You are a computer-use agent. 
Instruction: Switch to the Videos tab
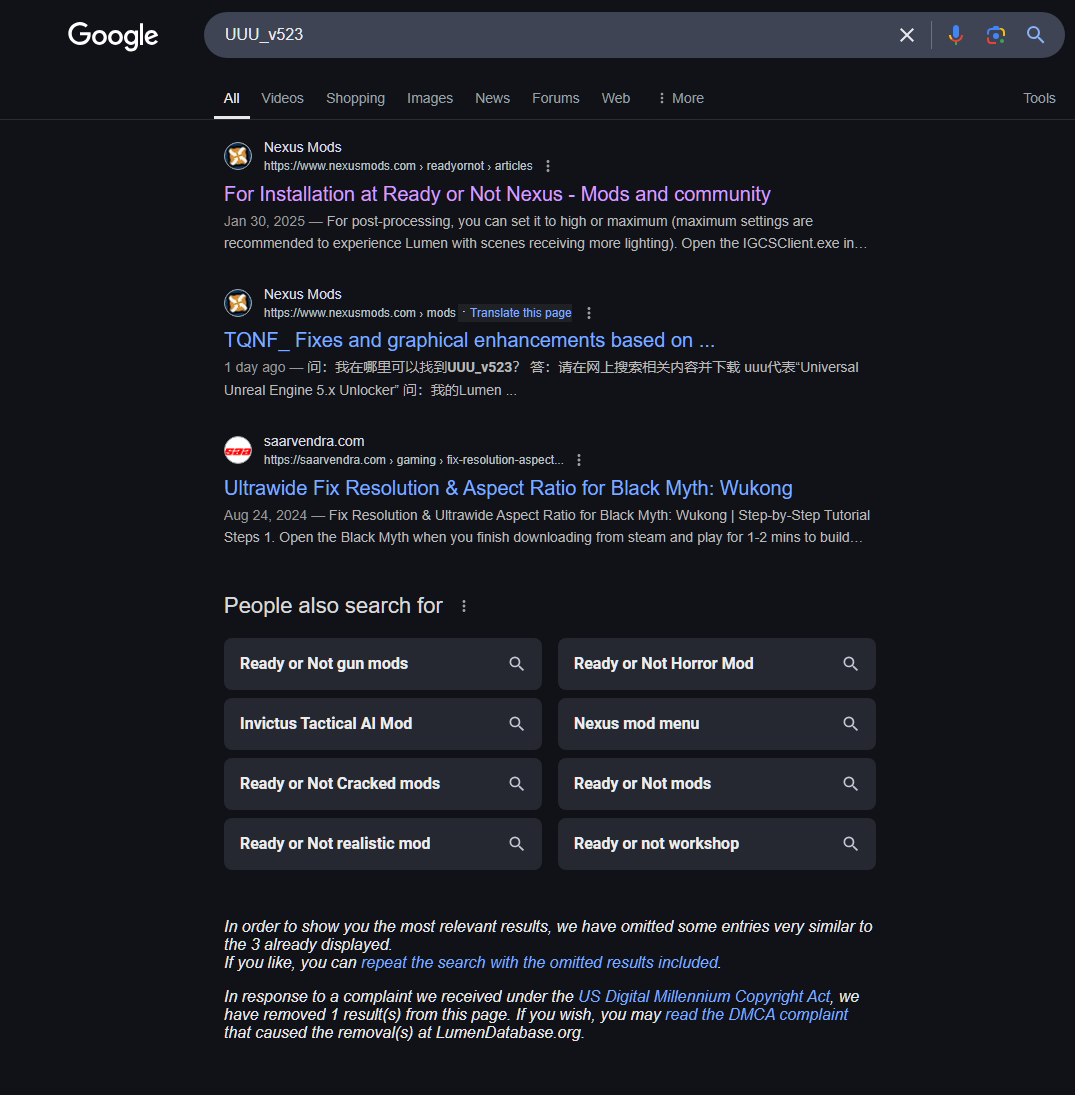coord(282,98)
